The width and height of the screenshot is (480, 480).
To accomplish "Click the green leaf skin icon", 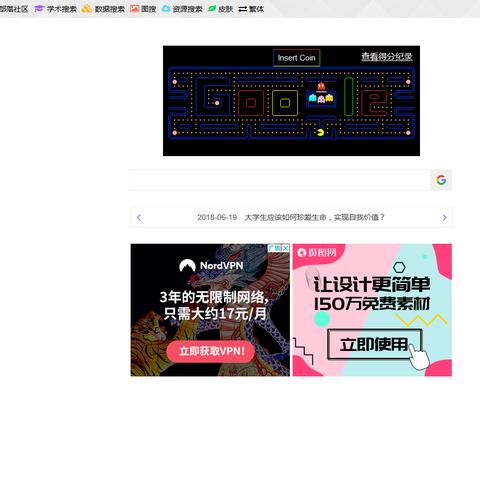I will click(x=212, y=9).
